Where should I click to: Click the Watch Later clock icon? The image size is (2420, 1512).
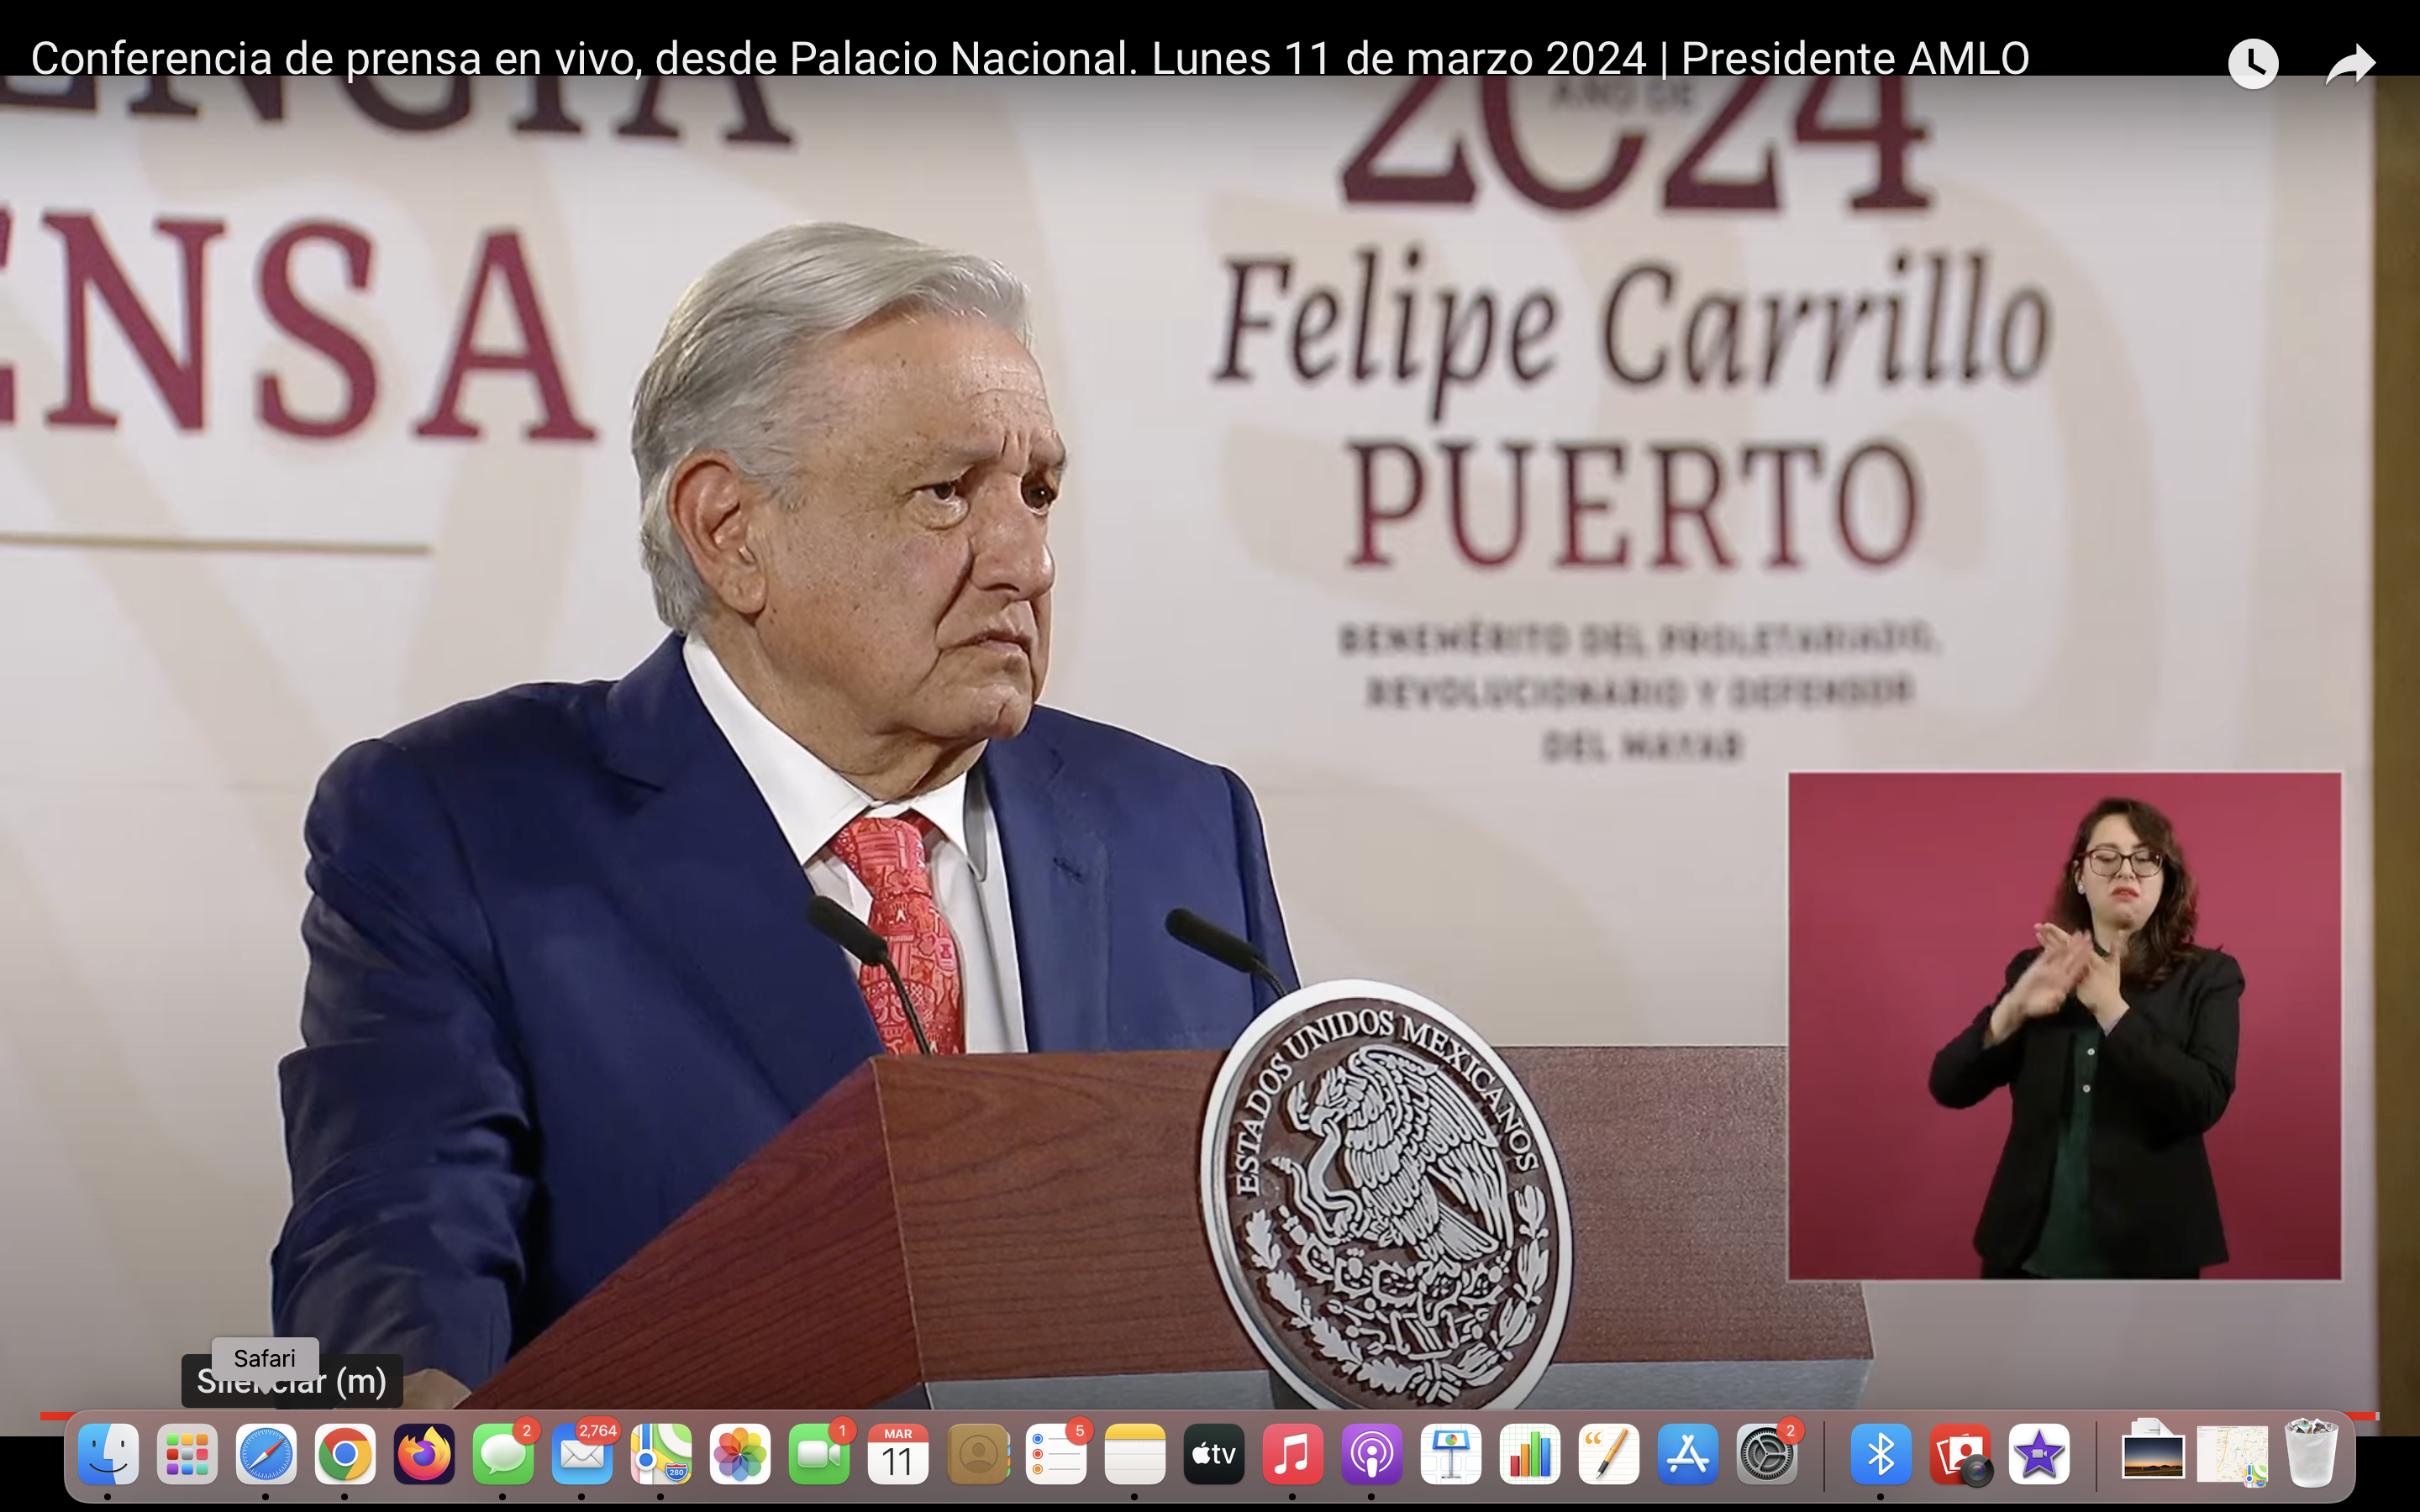tap(2252, 64)
